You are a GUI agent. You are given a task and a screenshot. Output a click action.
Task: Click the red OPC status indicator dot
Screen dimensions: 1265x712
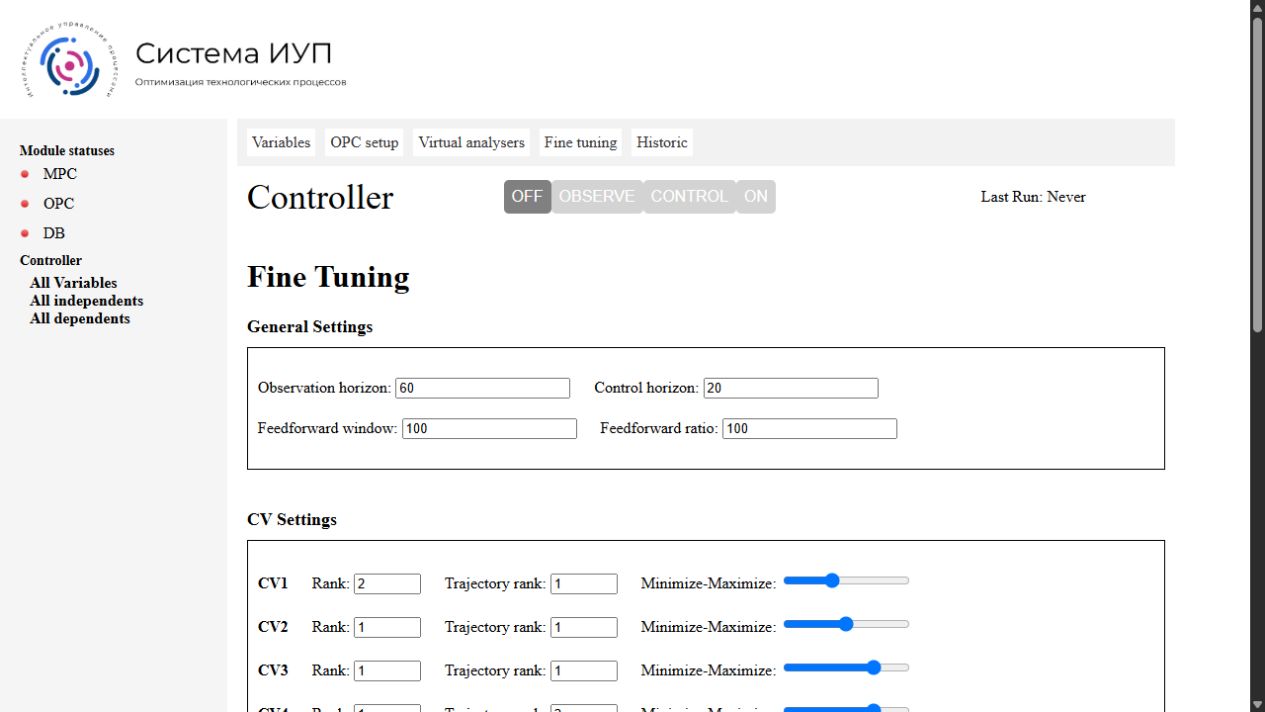(x=24, y=204)
